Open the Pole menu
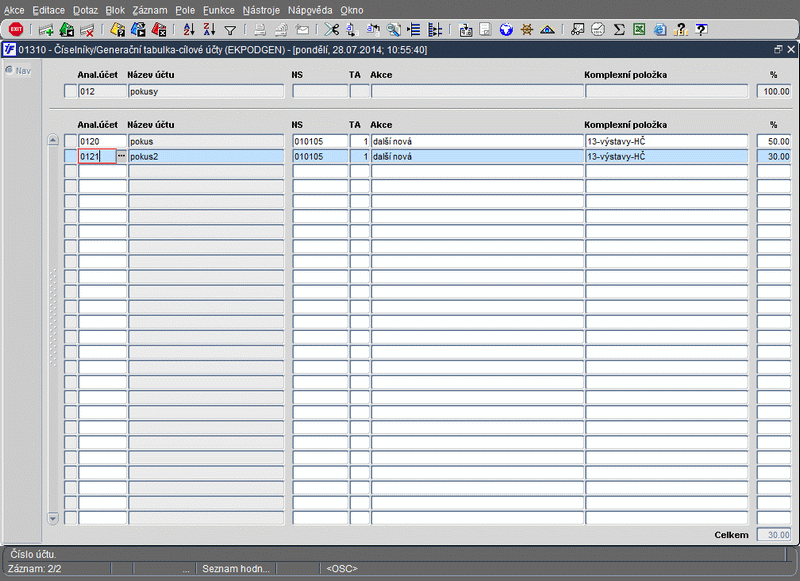Viewport: 800px width, 581px height. click(185, 10)
